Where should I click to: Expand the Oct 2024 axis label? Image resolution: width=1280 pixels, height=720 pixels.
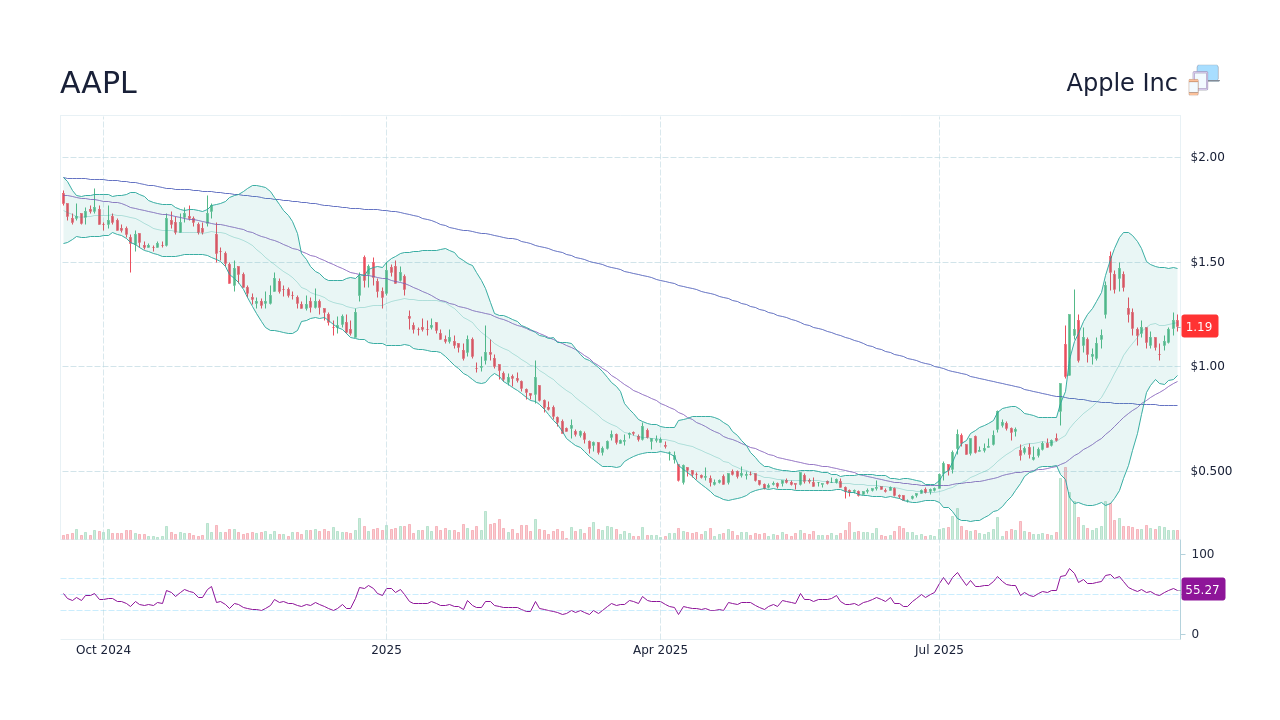[104, 649]
